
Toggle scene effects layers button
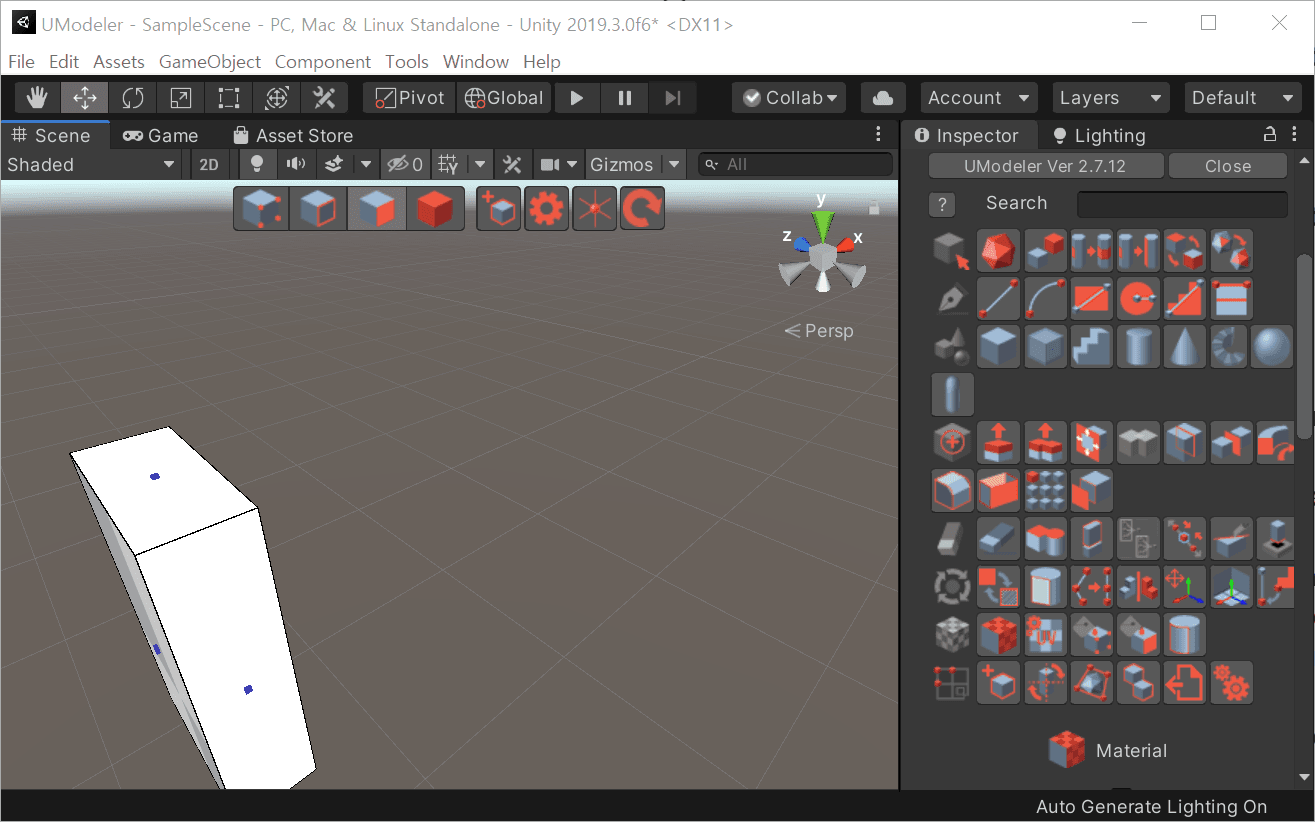tap(335, 165)
